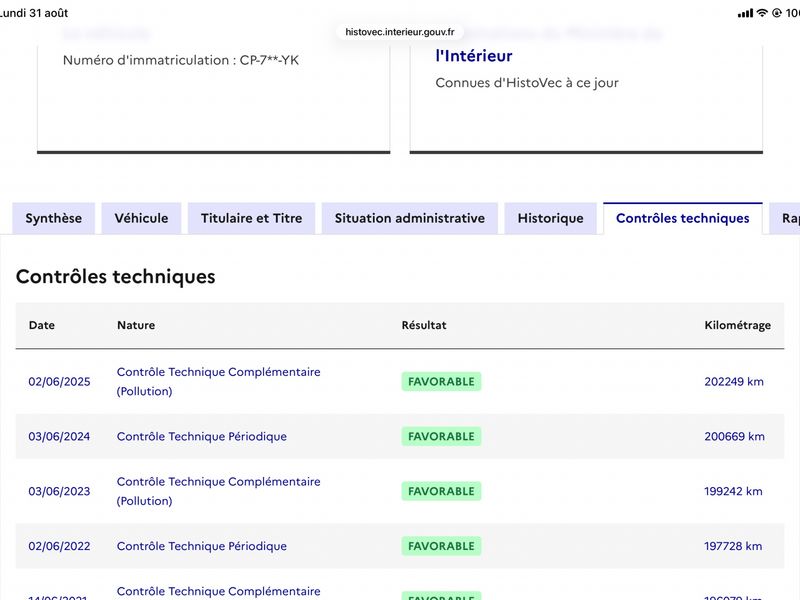This screenshot has width=800, height=600.
Task: Click the Date column header
Action: point(42,325)
